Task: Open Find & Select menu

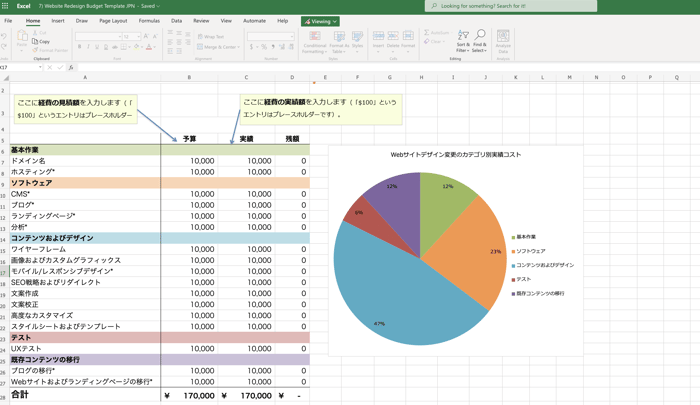Action: (479, 41)
